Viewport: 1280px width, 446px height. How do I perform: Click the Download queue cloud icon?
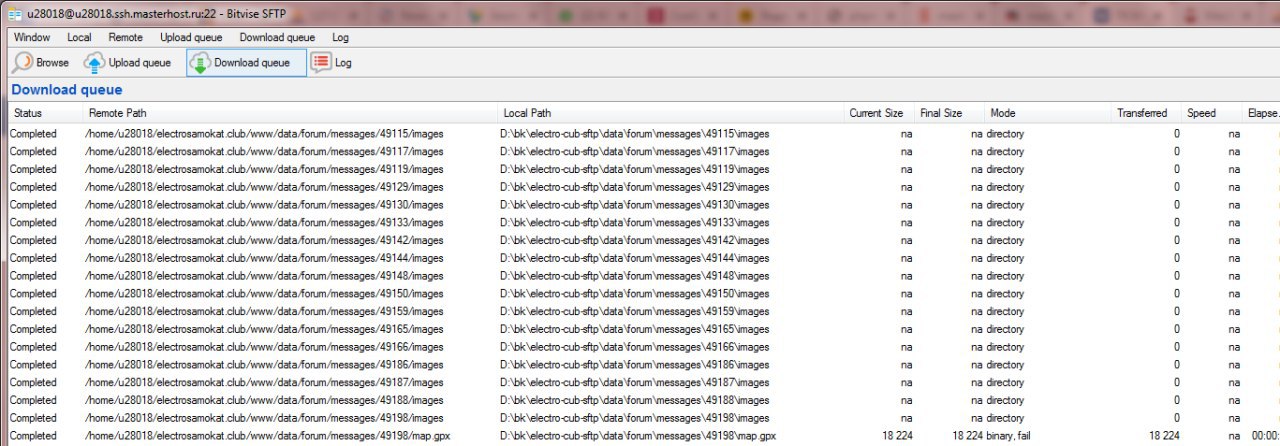tap(200, 62)
